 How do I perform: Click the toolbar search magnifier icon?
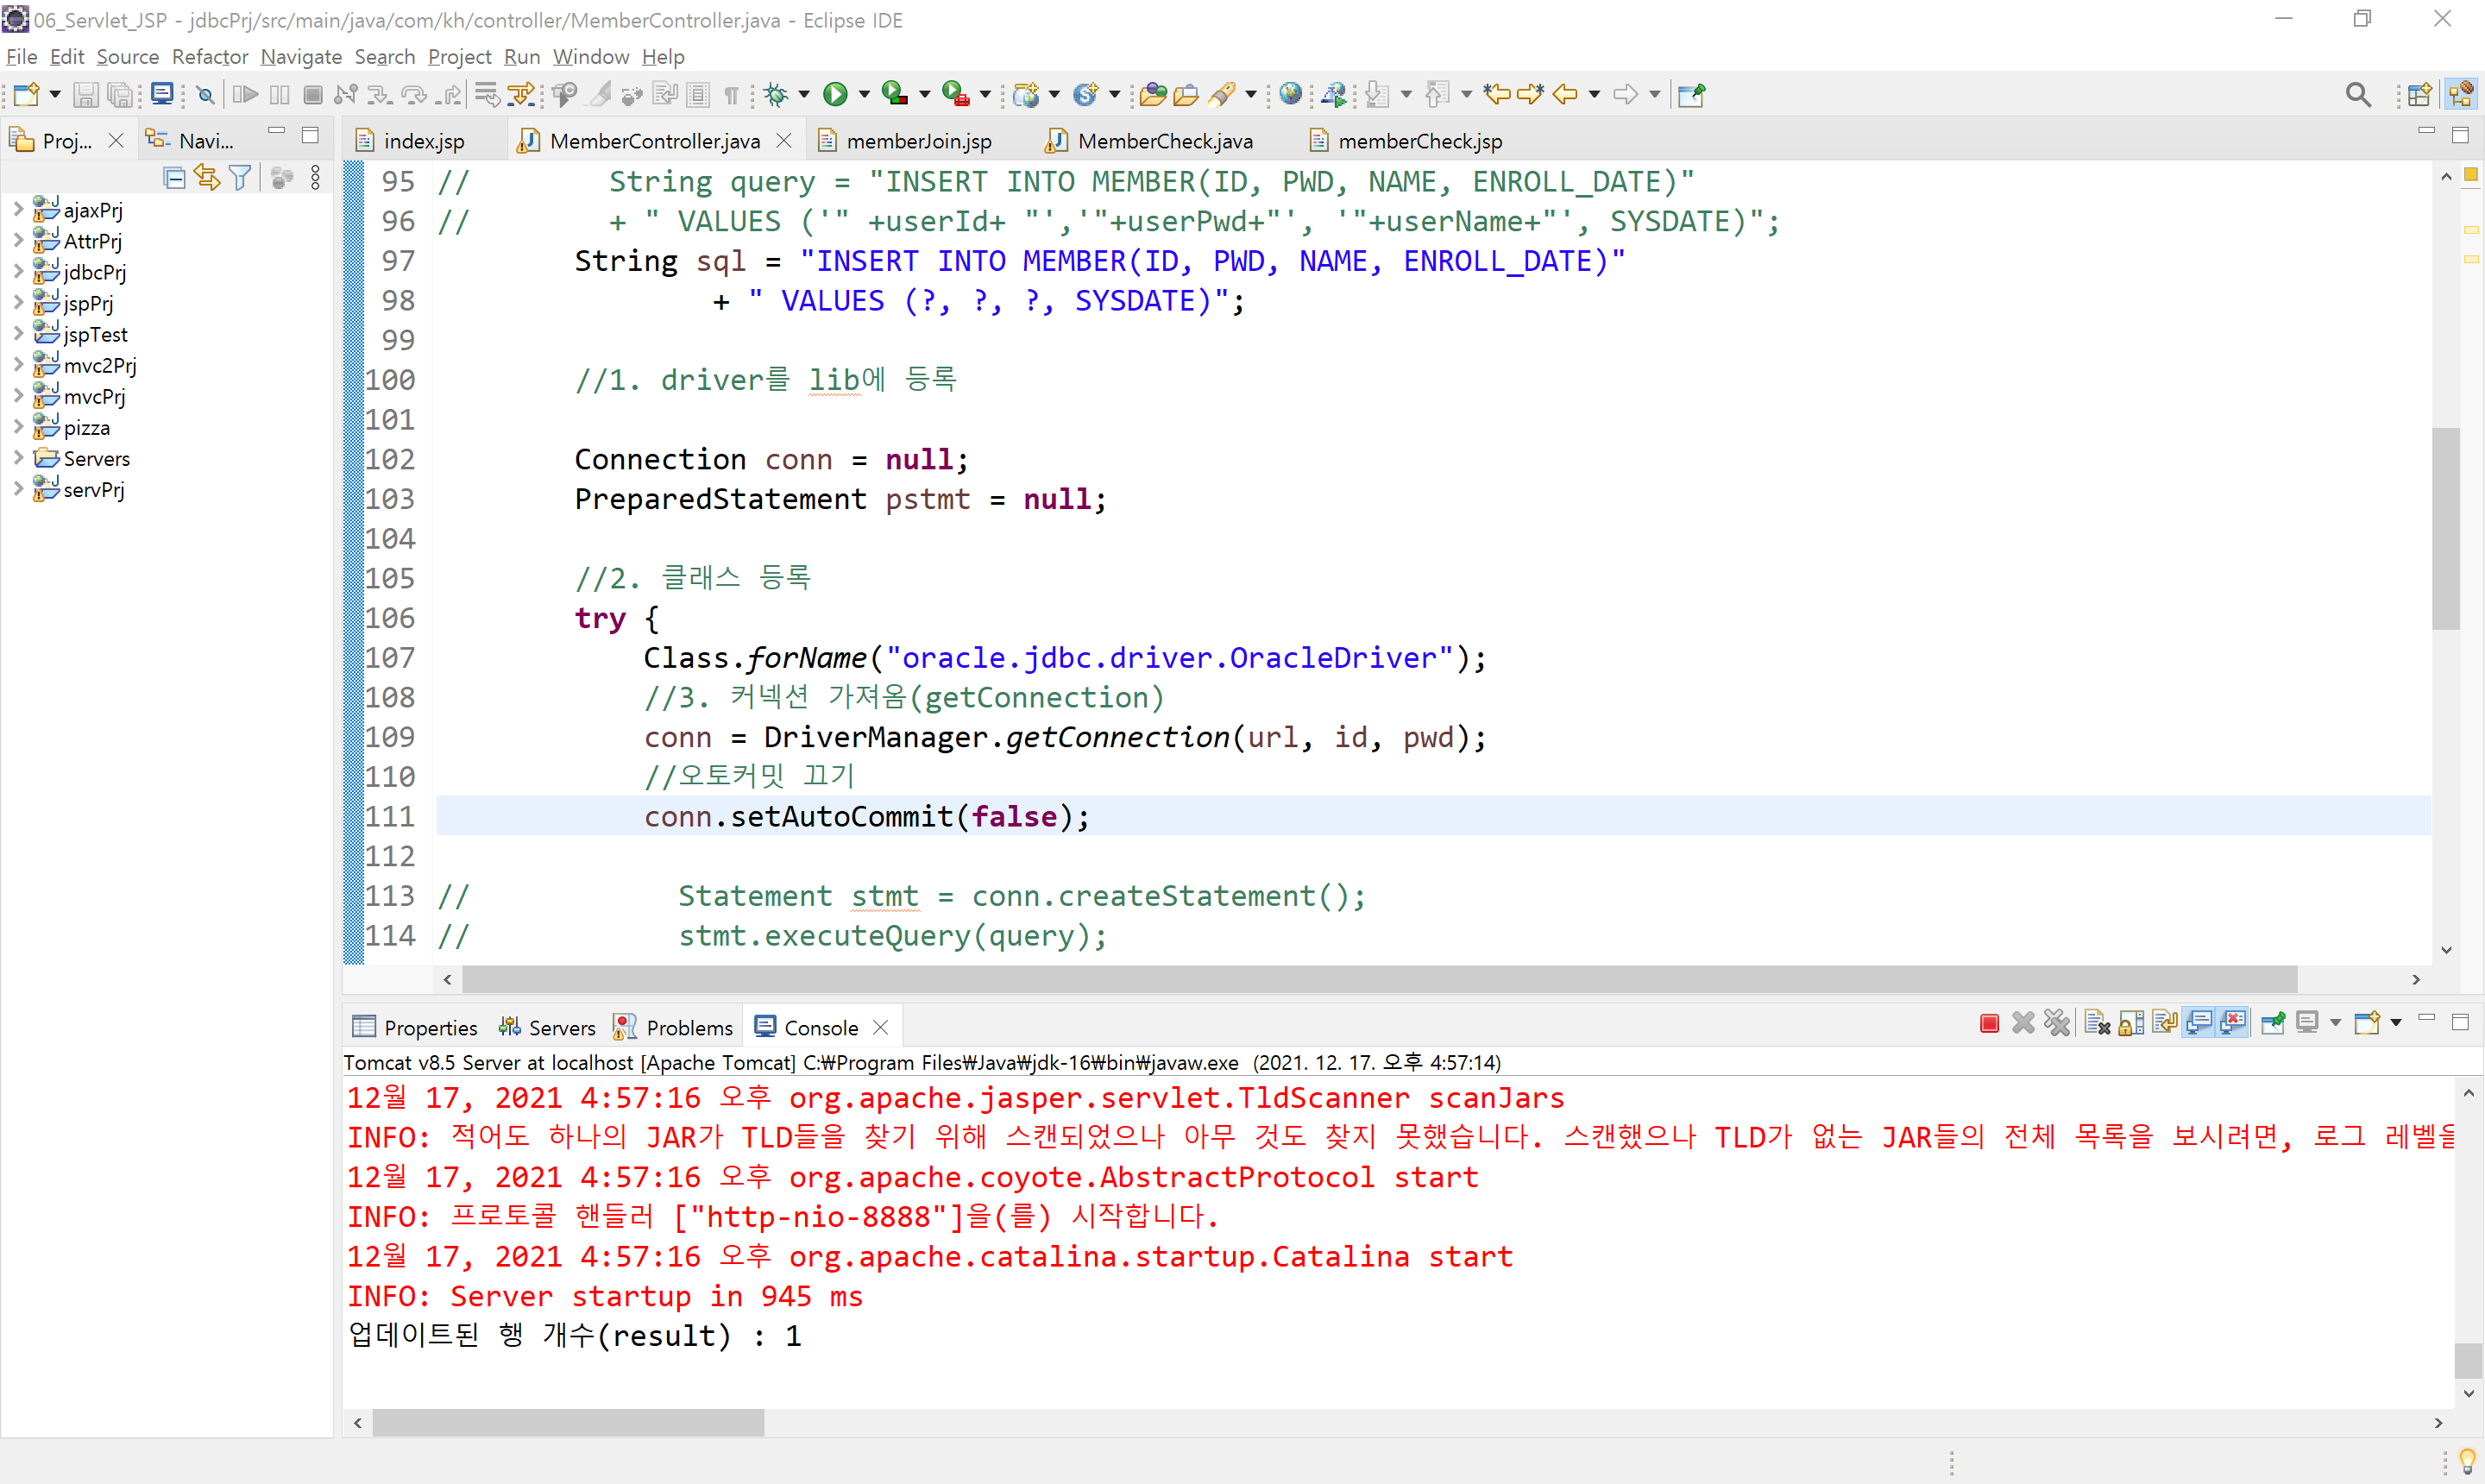2358,95
